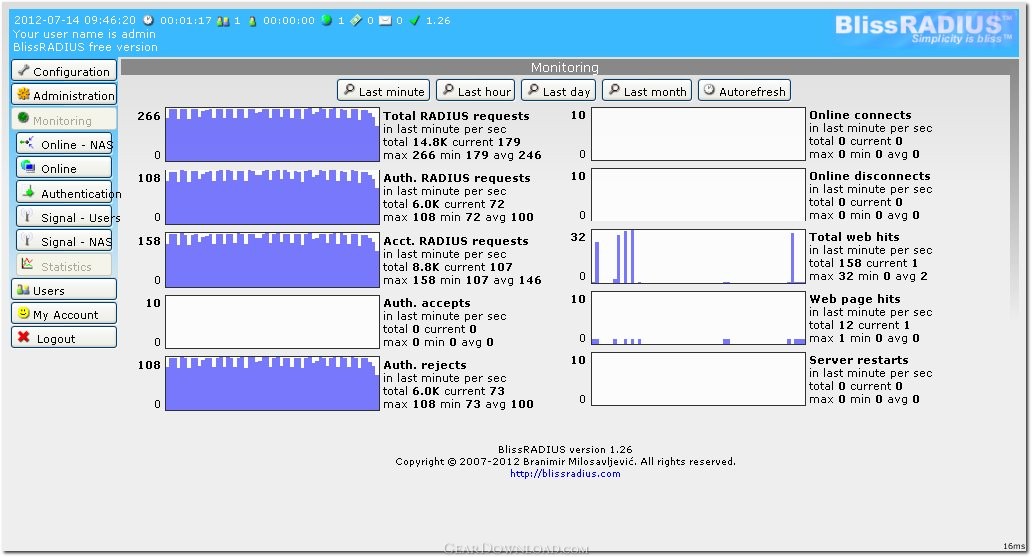The width and height of the screenshot is (1032, 557).
Task: Open Signal - Users page
Action: (64, 216)
